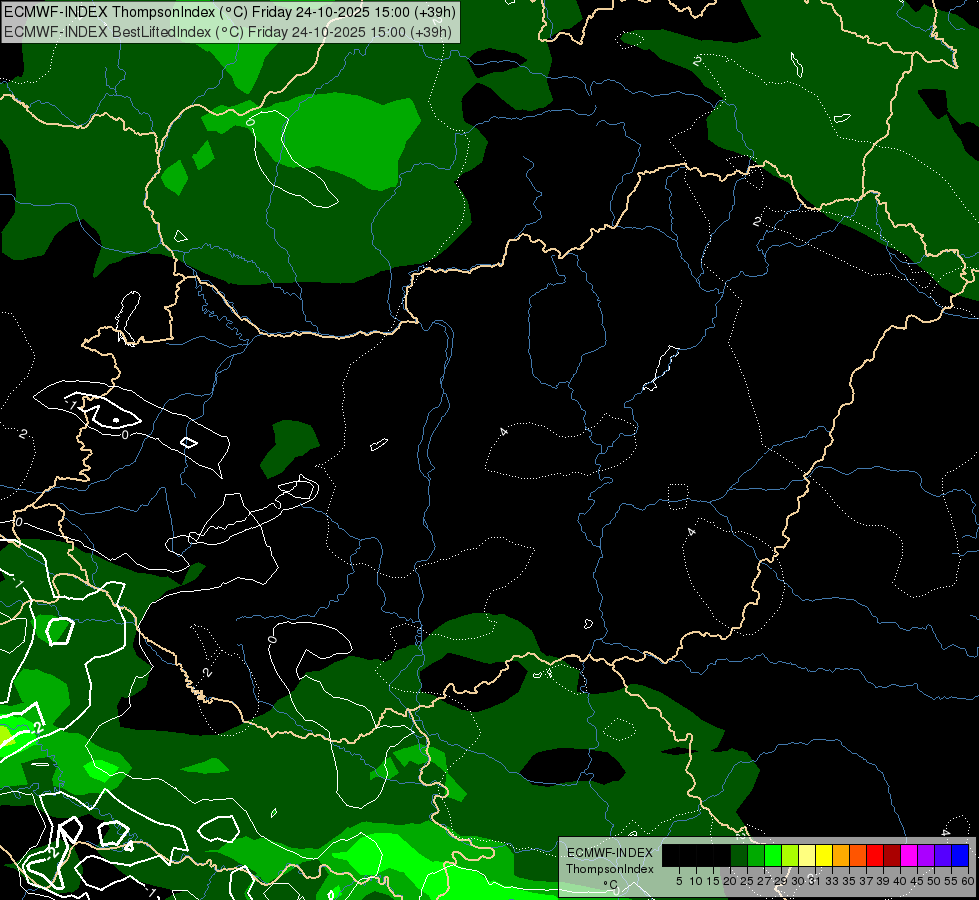979x900 pixels.
Task: Click the ECMWF-INDEX ThompsonIndex °C legend title
Action: tap(610, 868)
